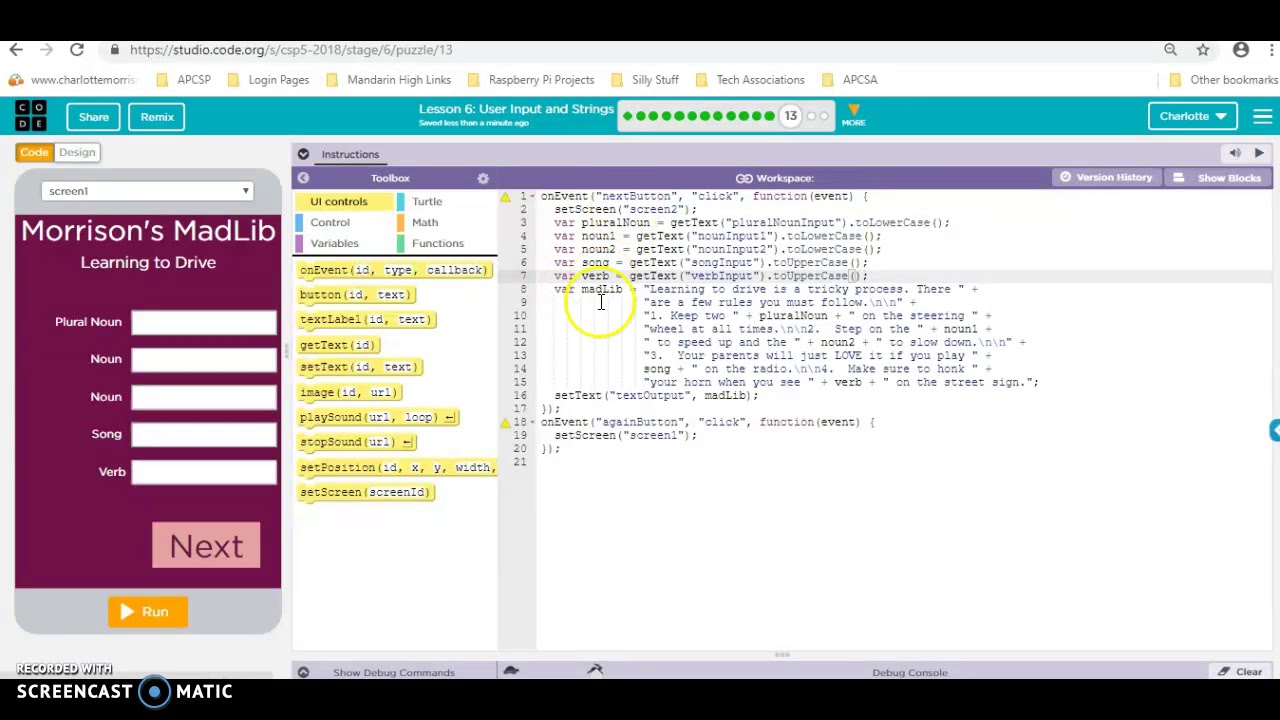Mute instructions audio speaker icon
This screenshot has width=1280, height=720.
1235,153
